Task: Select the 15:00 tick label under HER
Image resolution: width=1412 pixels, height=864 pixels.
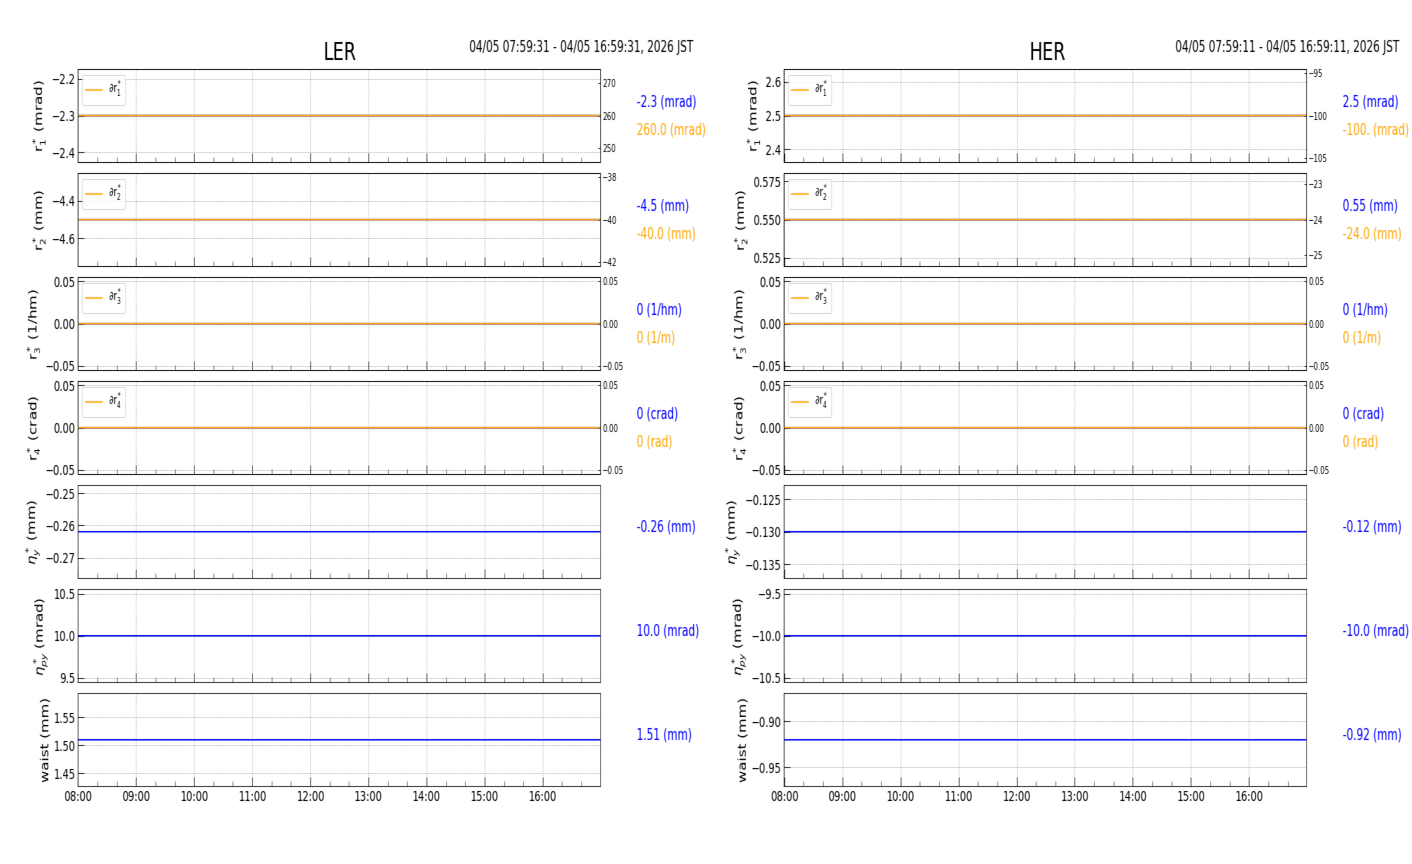Action: point(1190,797)
